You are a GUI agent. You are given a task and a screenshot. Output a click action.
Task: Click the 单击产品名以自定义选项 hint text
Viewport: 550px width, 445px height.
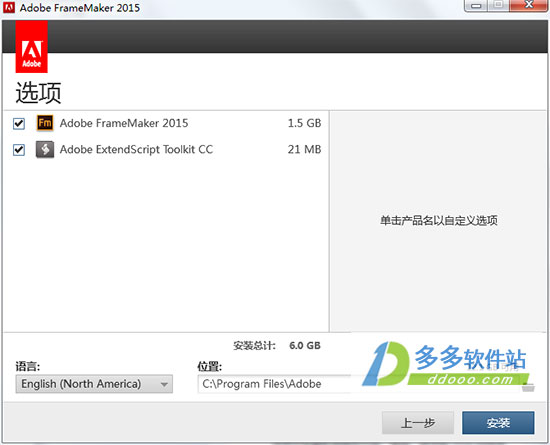(439, 221)
